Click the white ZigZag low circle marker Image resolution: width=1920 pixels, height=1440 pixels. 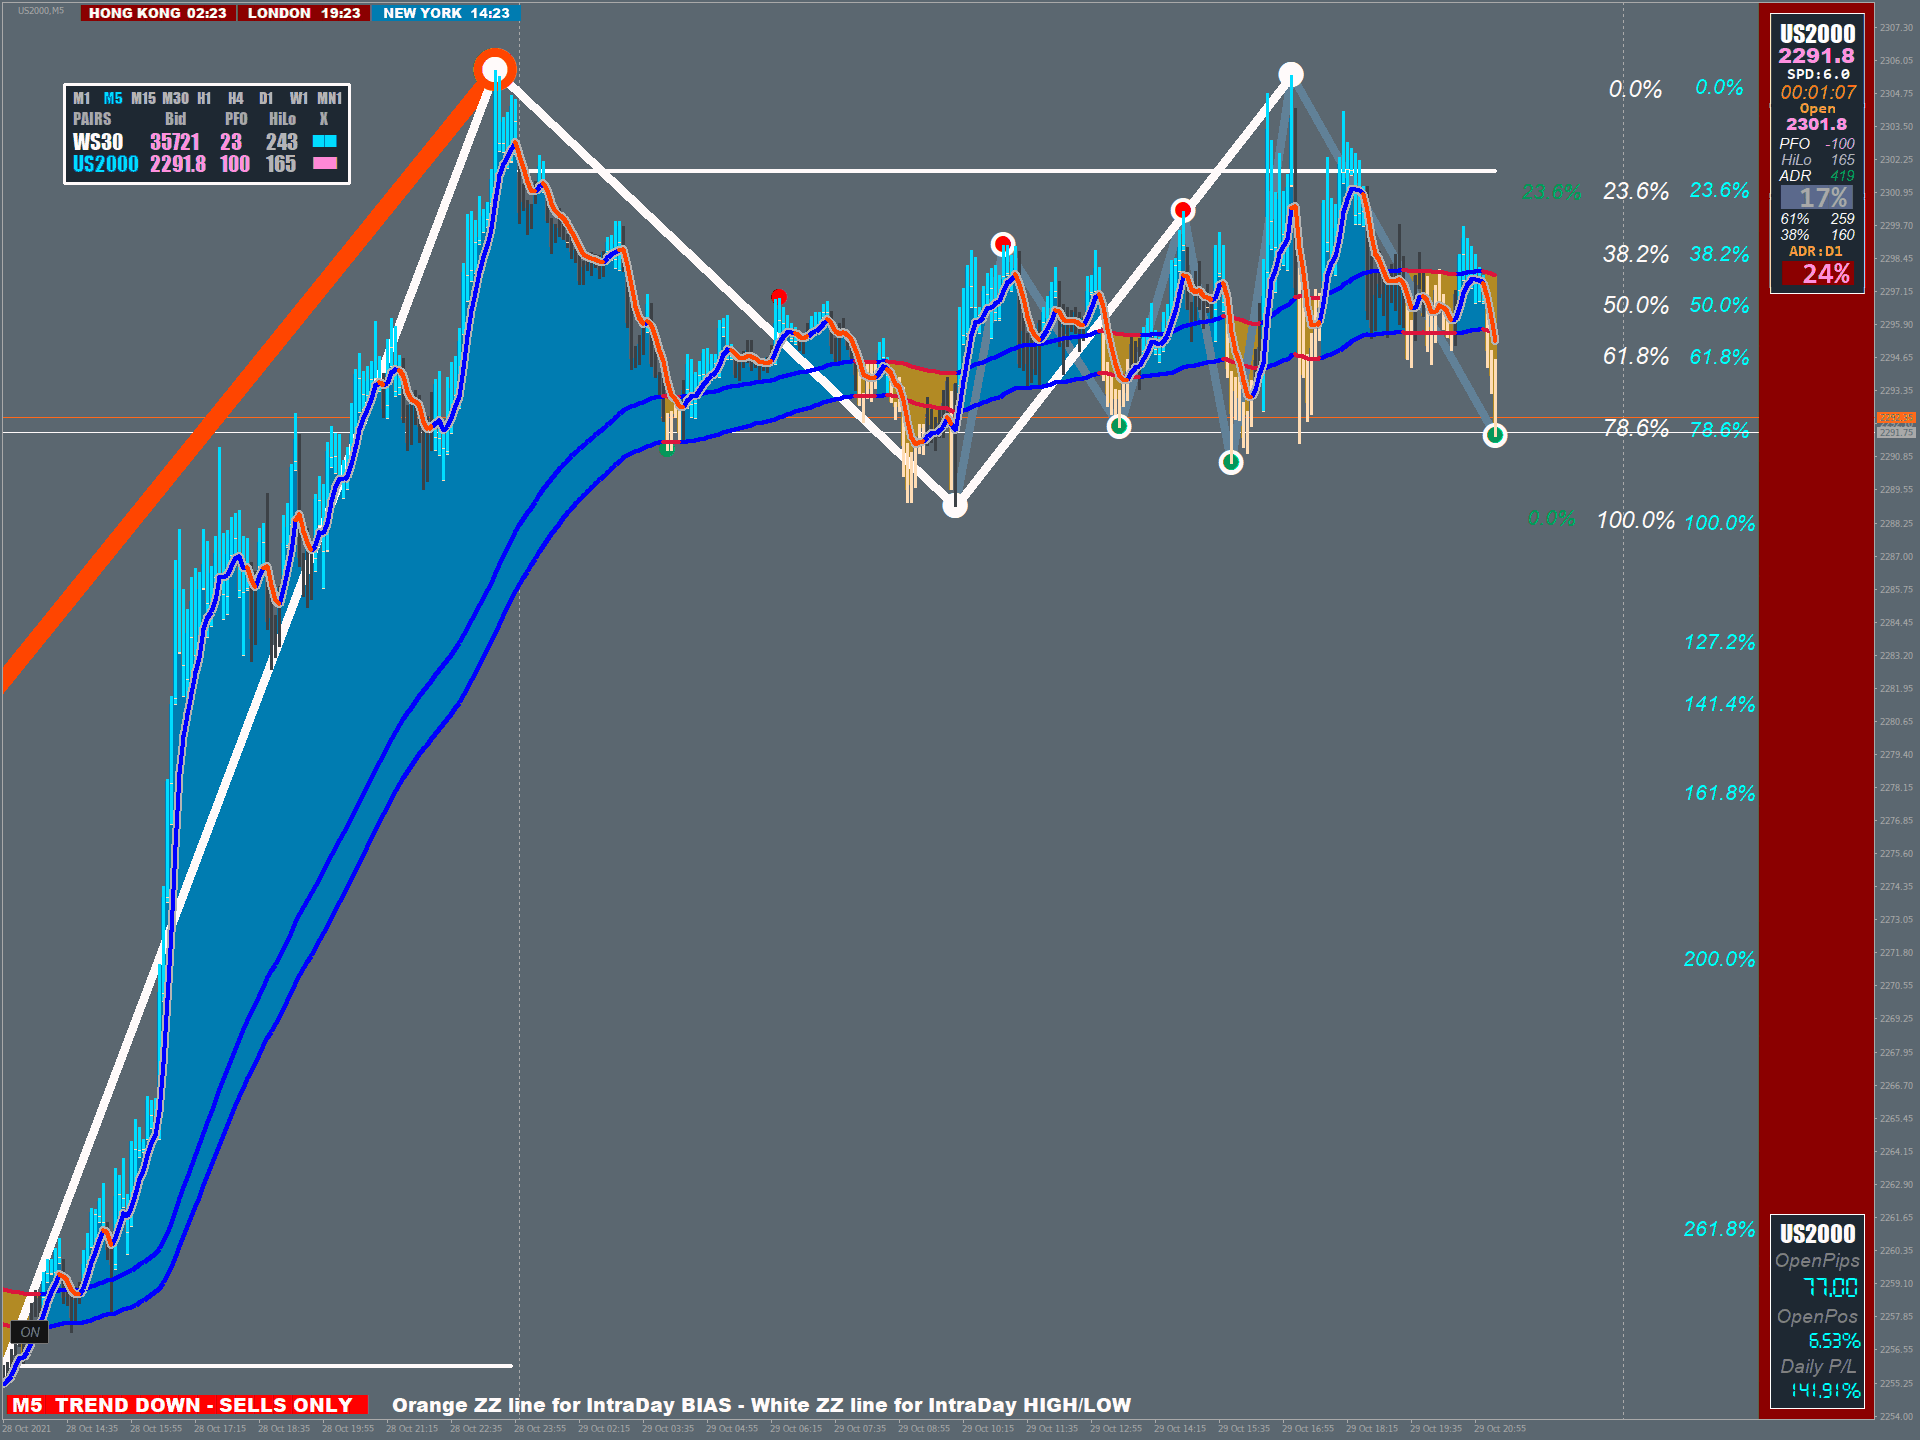[955, 506]
